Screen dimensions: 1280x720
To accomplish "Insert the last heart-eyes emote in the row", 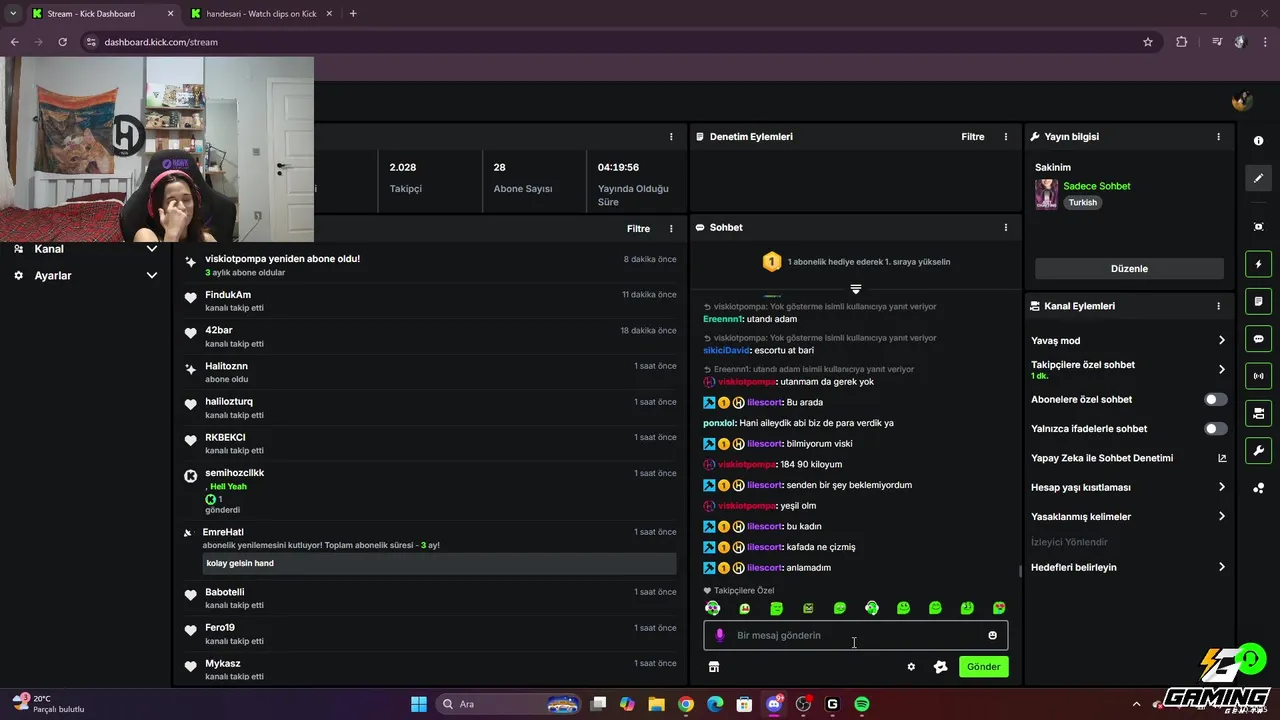I will tap(999, 608).
